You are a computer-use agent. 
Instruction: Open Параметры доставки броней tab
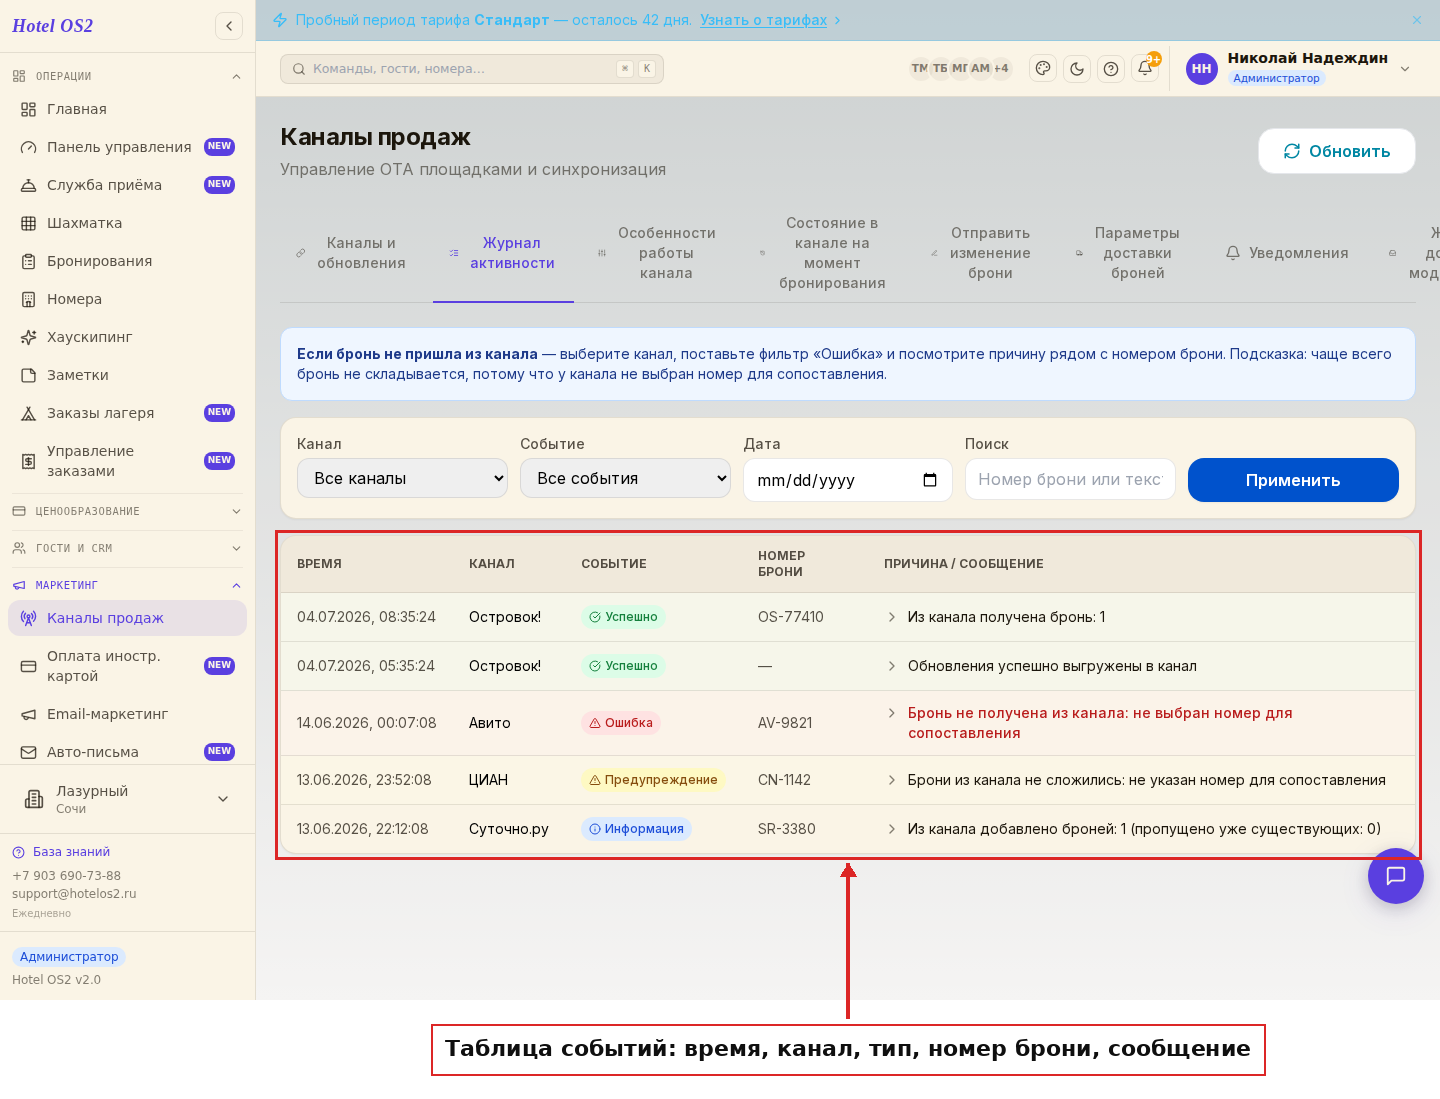1128,253
